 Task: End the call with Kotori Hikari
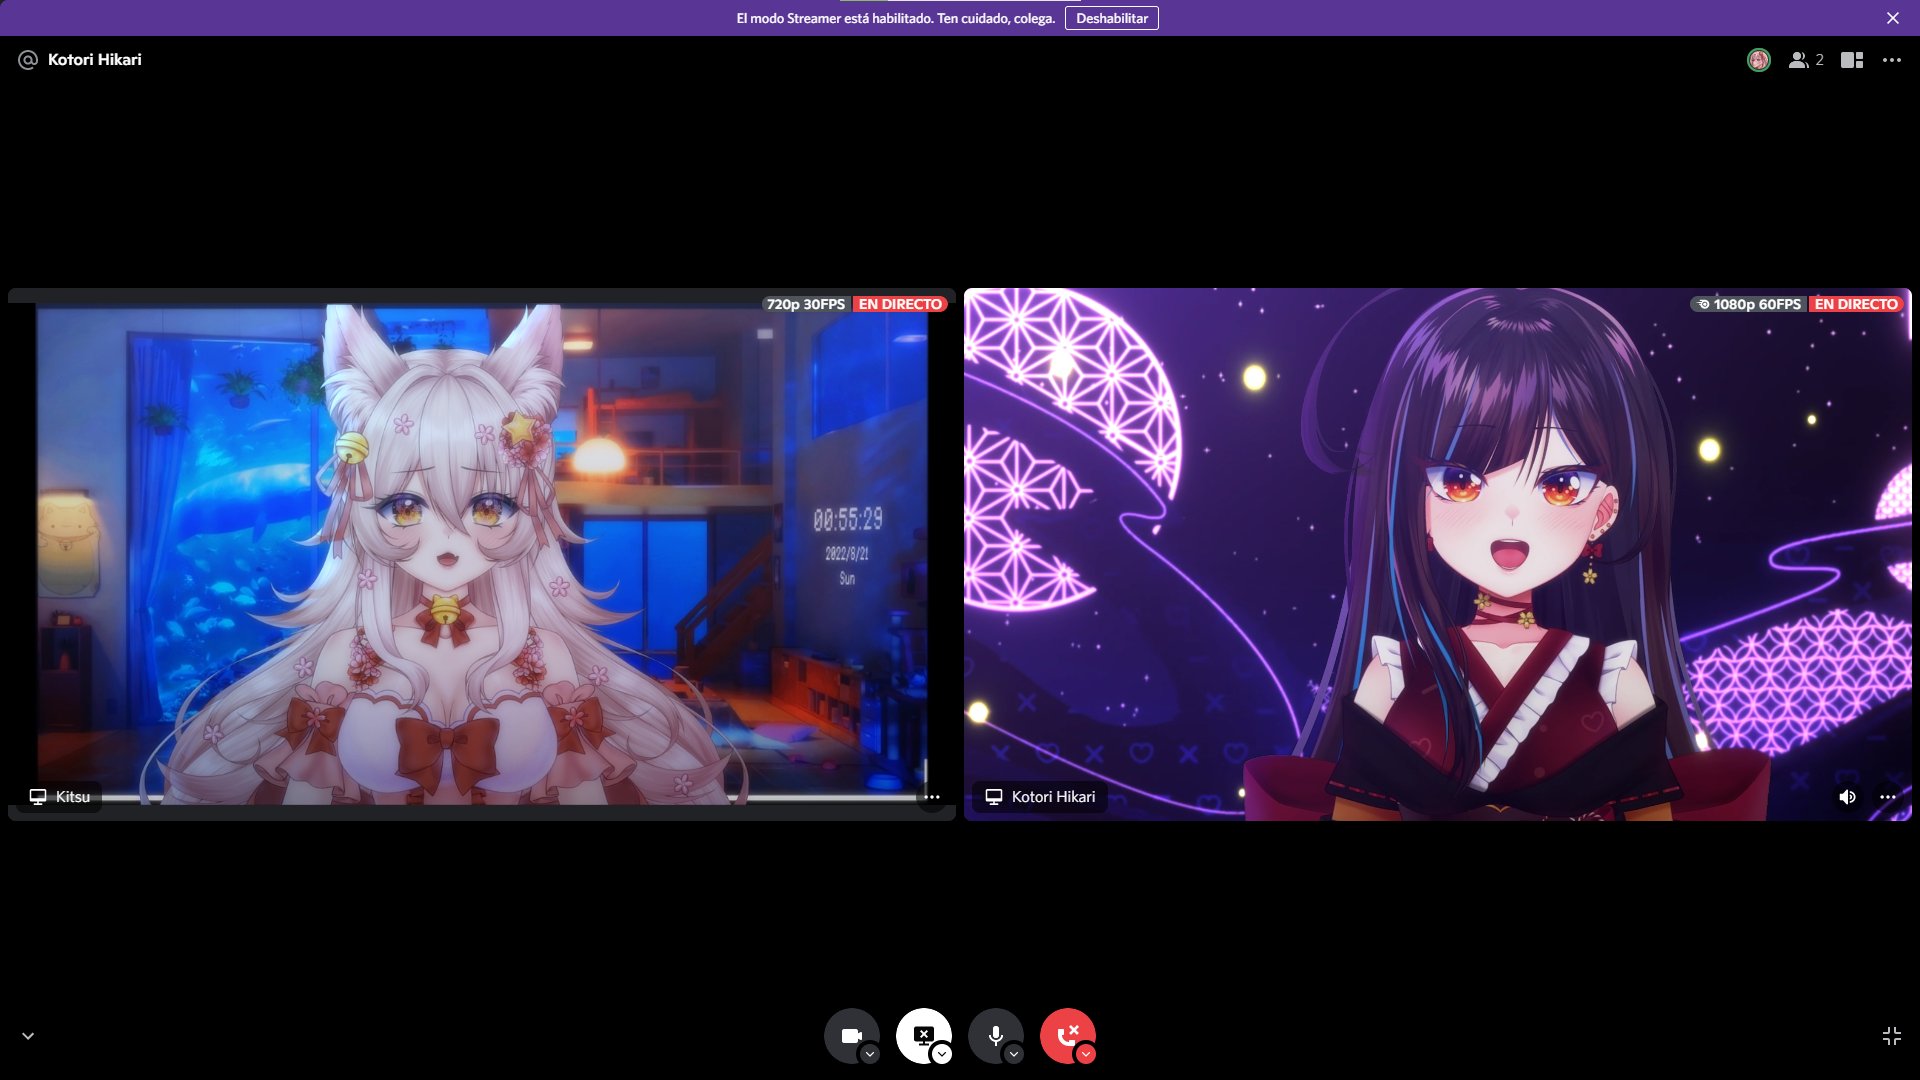(x=1067, y=1036)
